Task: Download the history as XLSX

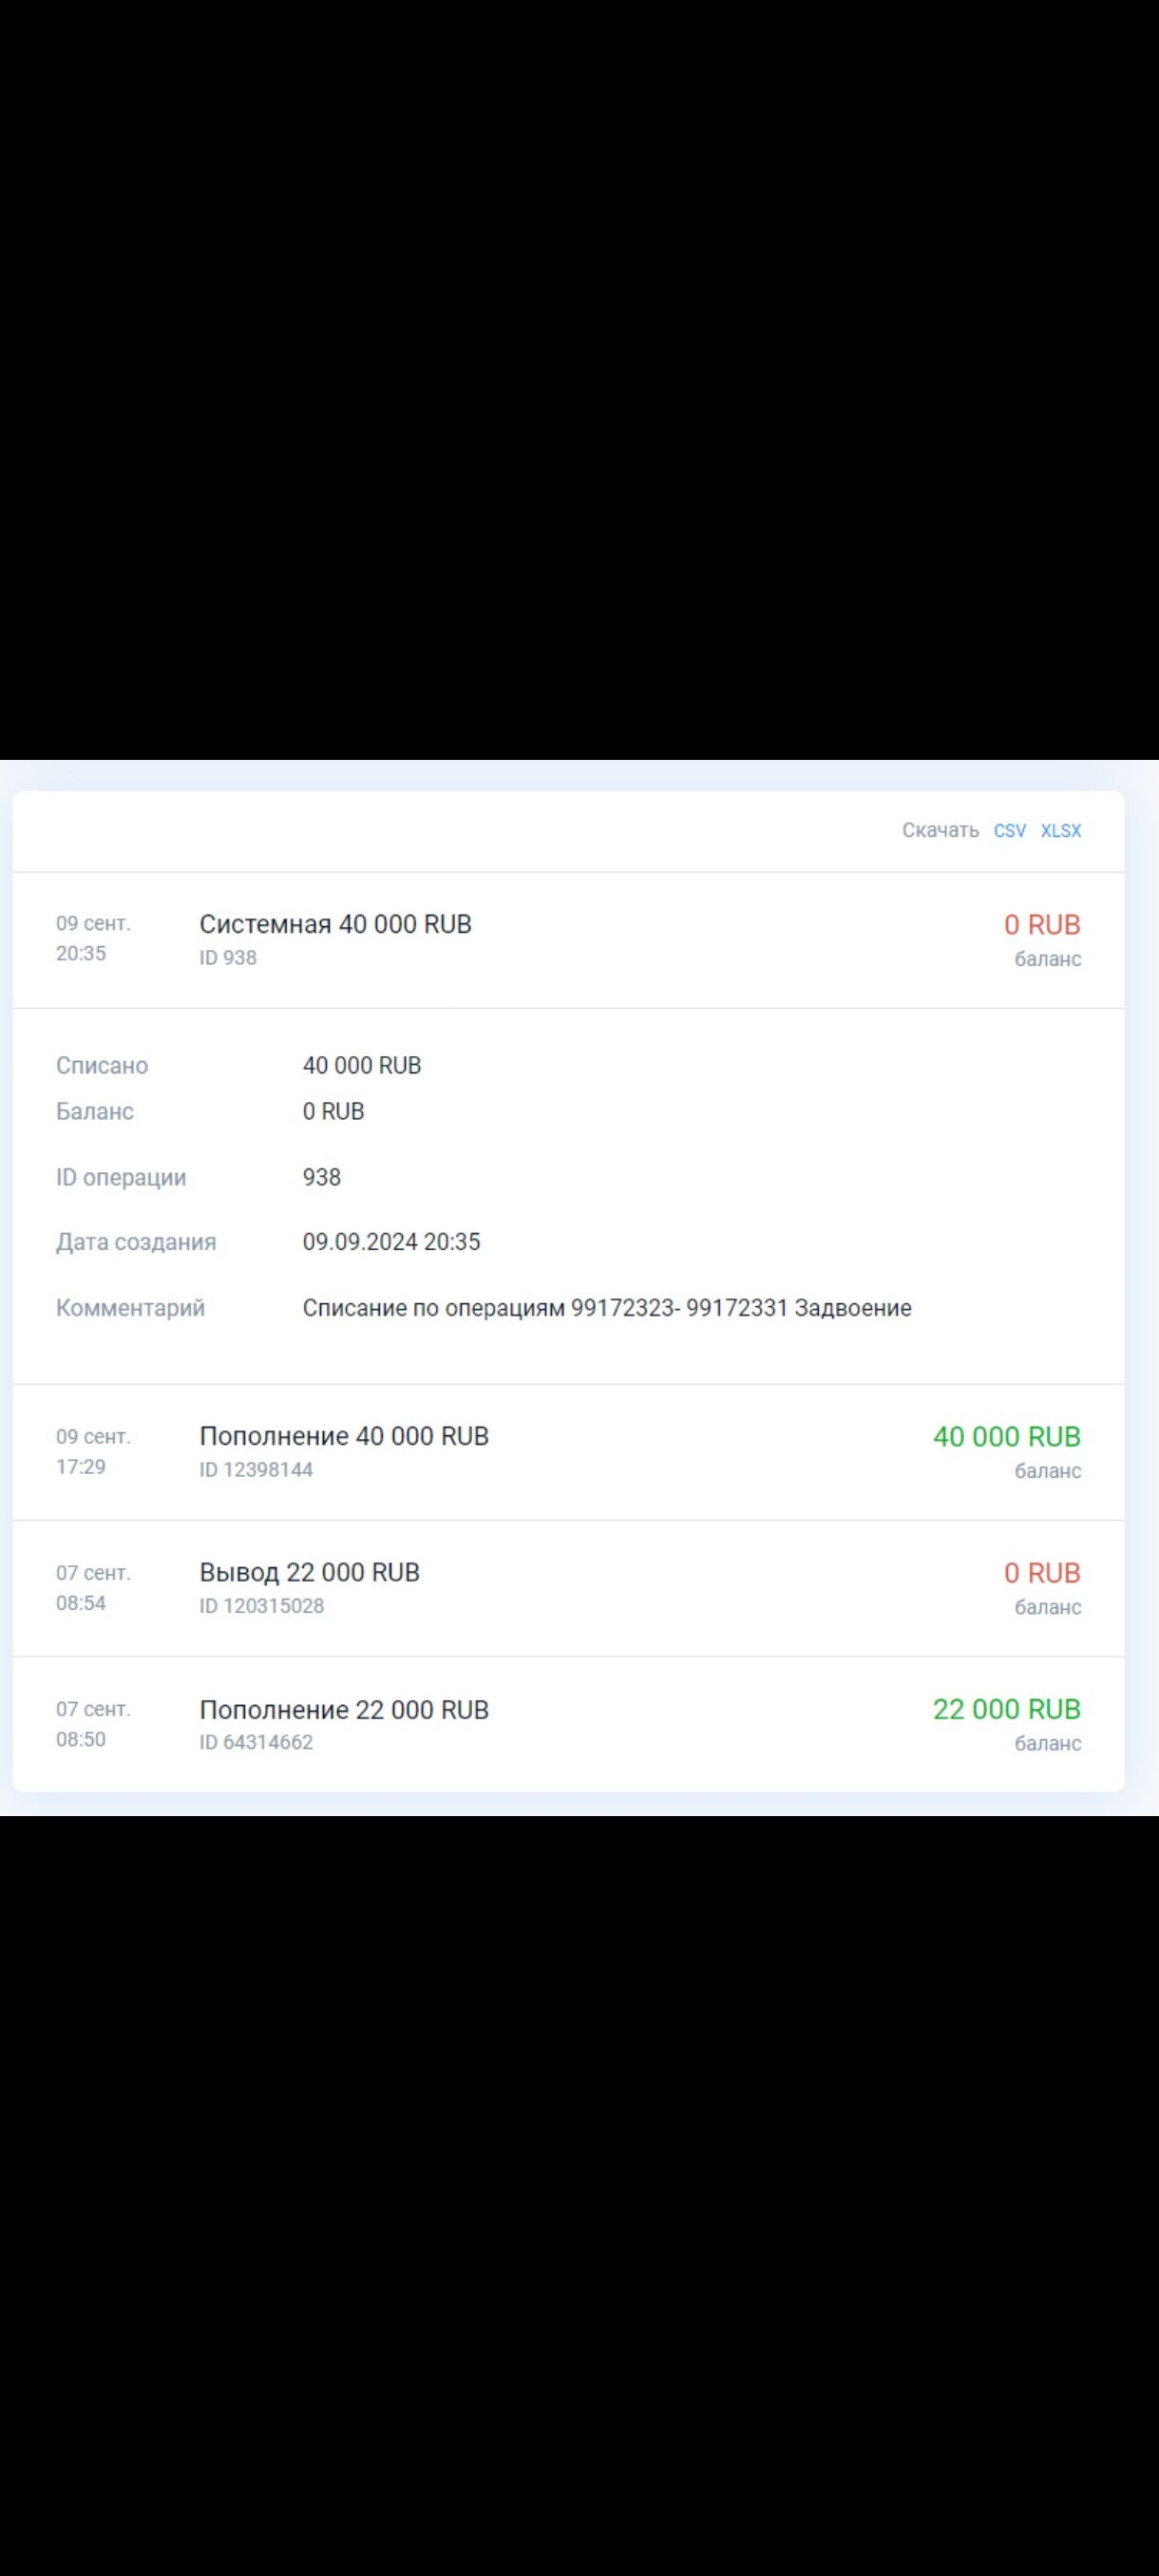Action: [1060, 830]
